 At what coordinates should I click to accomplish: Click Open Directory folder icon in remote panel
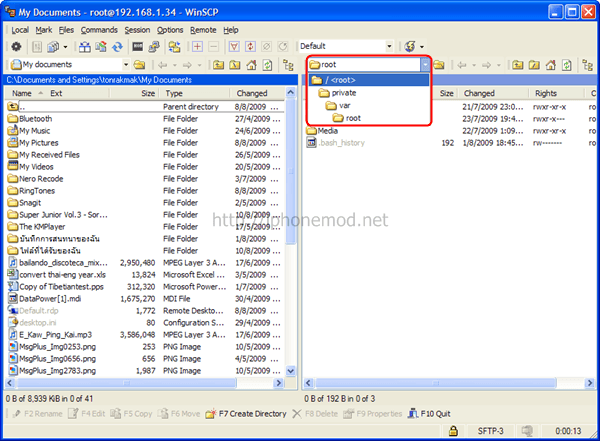[439, 65]
